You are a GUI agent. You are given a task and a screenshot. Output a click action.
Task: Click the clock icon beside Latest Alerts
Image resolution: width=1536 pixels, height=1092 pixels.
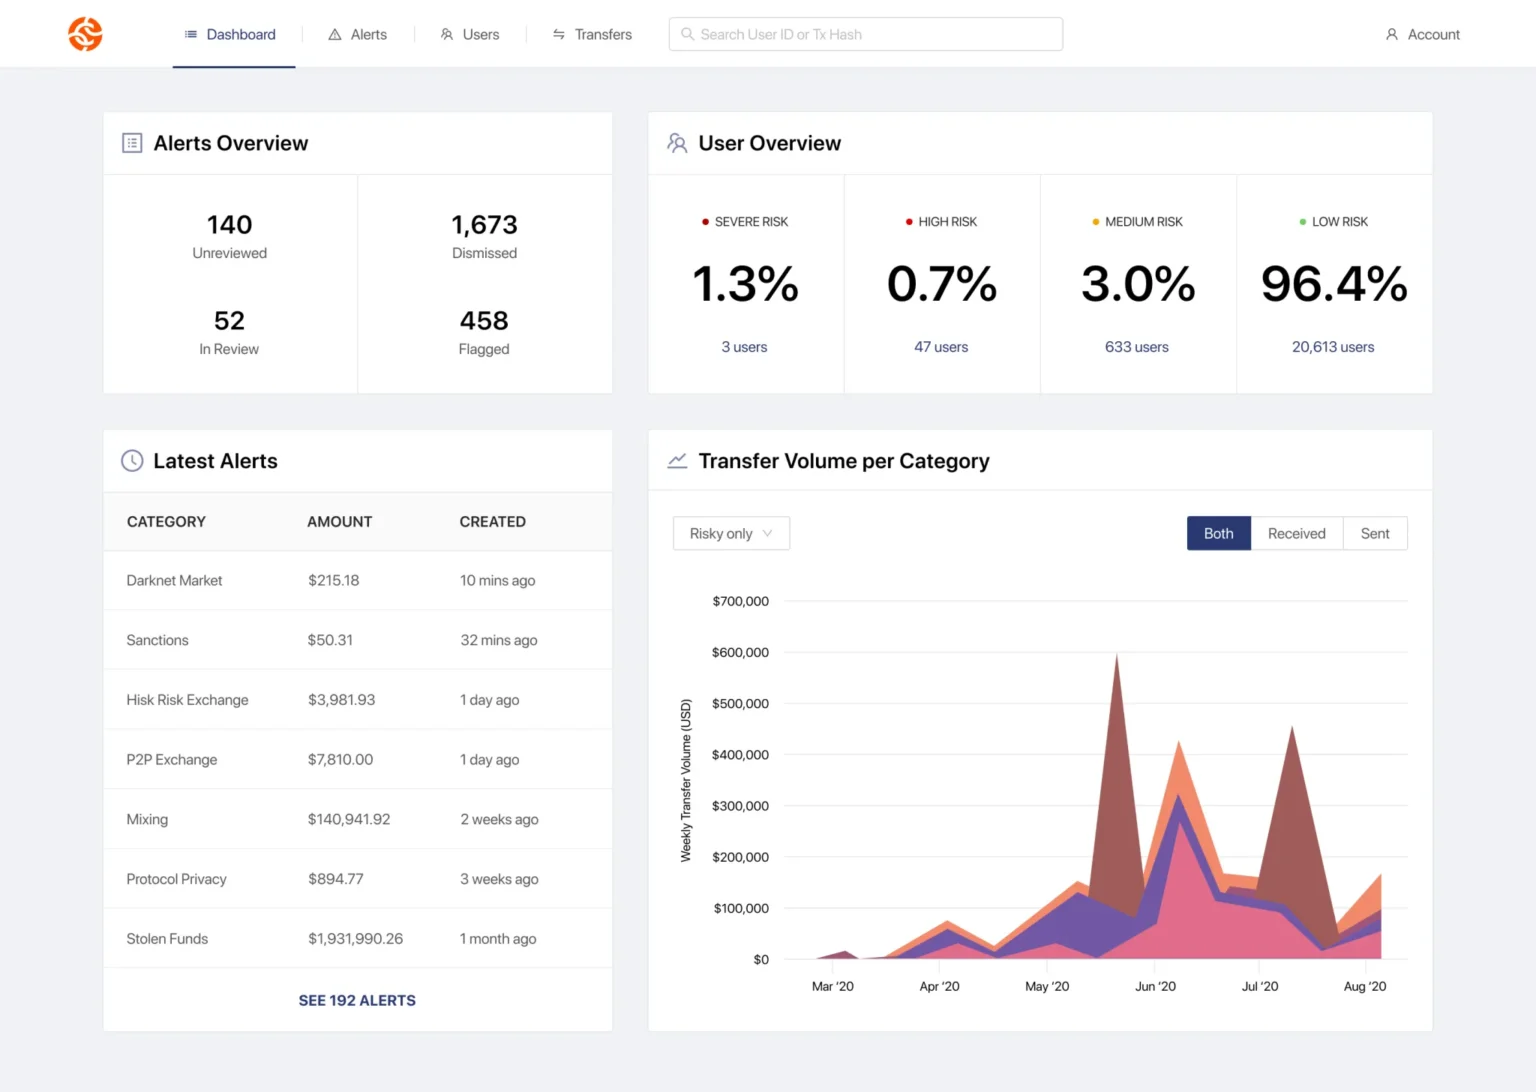pyautogui.click(x=131, y=460)
